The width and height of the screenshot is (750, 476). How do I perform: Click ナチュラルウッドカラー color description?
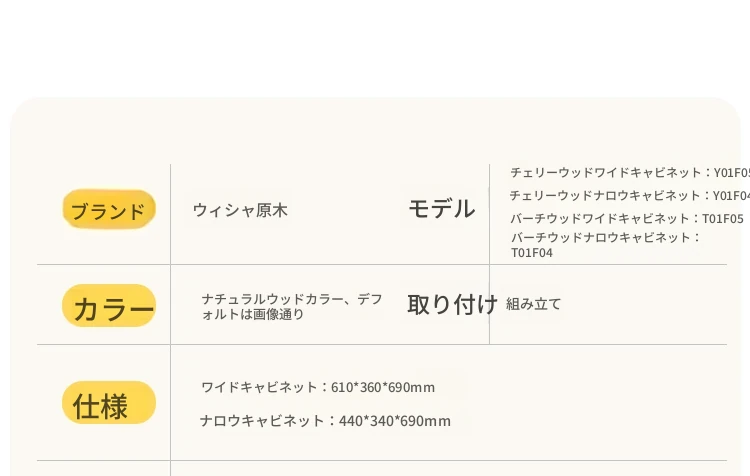(x=273, y=299)
